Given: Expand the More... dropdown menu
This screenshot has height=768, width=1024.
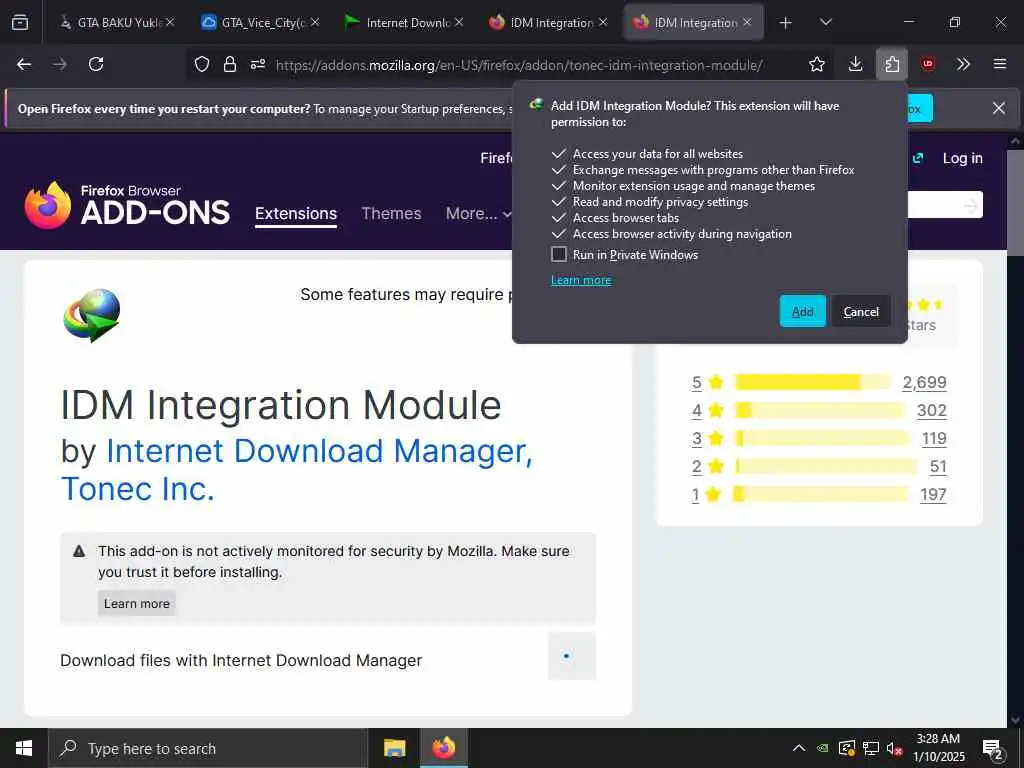Looking at the screenshot, I should tap(478, 214).
